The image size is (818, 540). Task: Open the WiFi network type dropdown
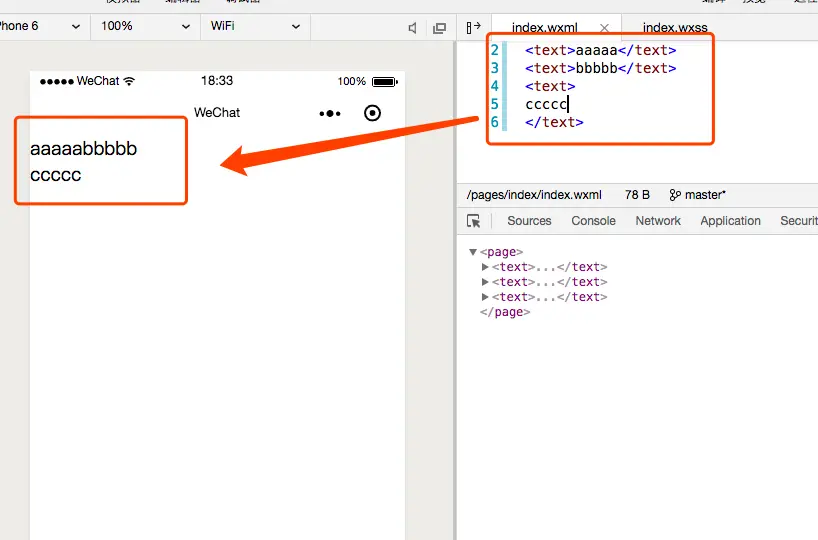(256, 27)
